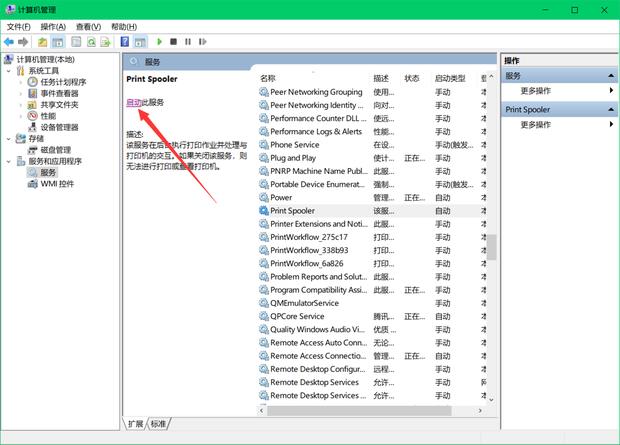
Task: Click the 启动 link to start service
Action: pos(133,102)
